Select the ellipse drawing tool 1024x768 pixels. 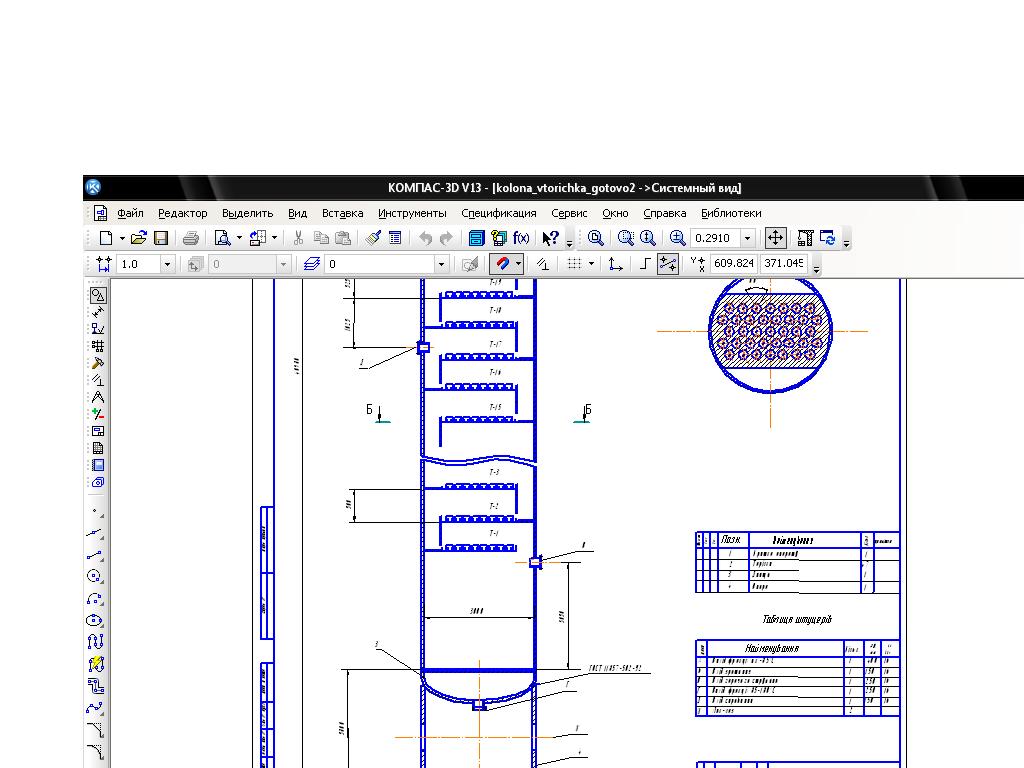(95, 620)
